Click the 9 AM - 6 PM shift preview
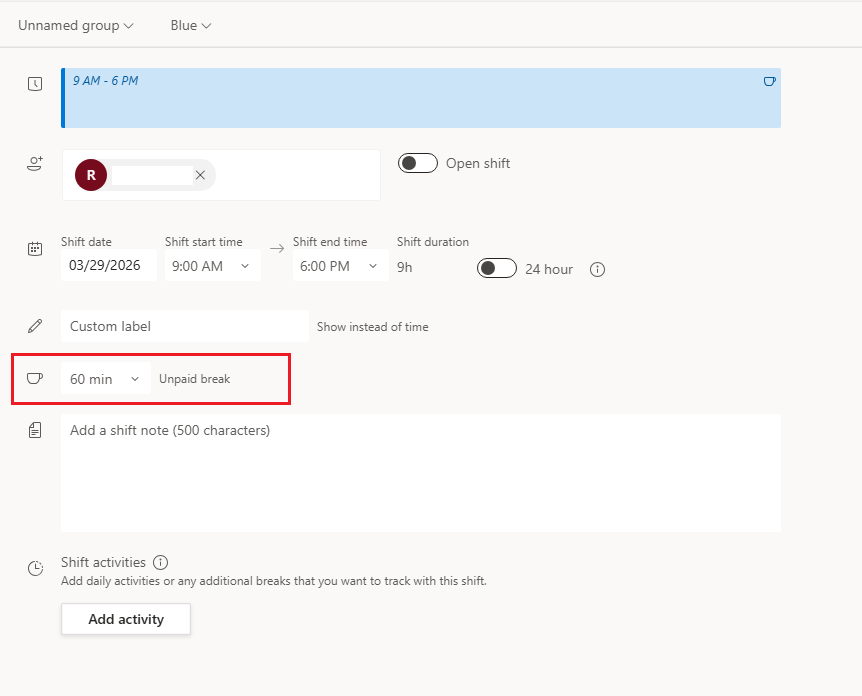 [421, 98]
